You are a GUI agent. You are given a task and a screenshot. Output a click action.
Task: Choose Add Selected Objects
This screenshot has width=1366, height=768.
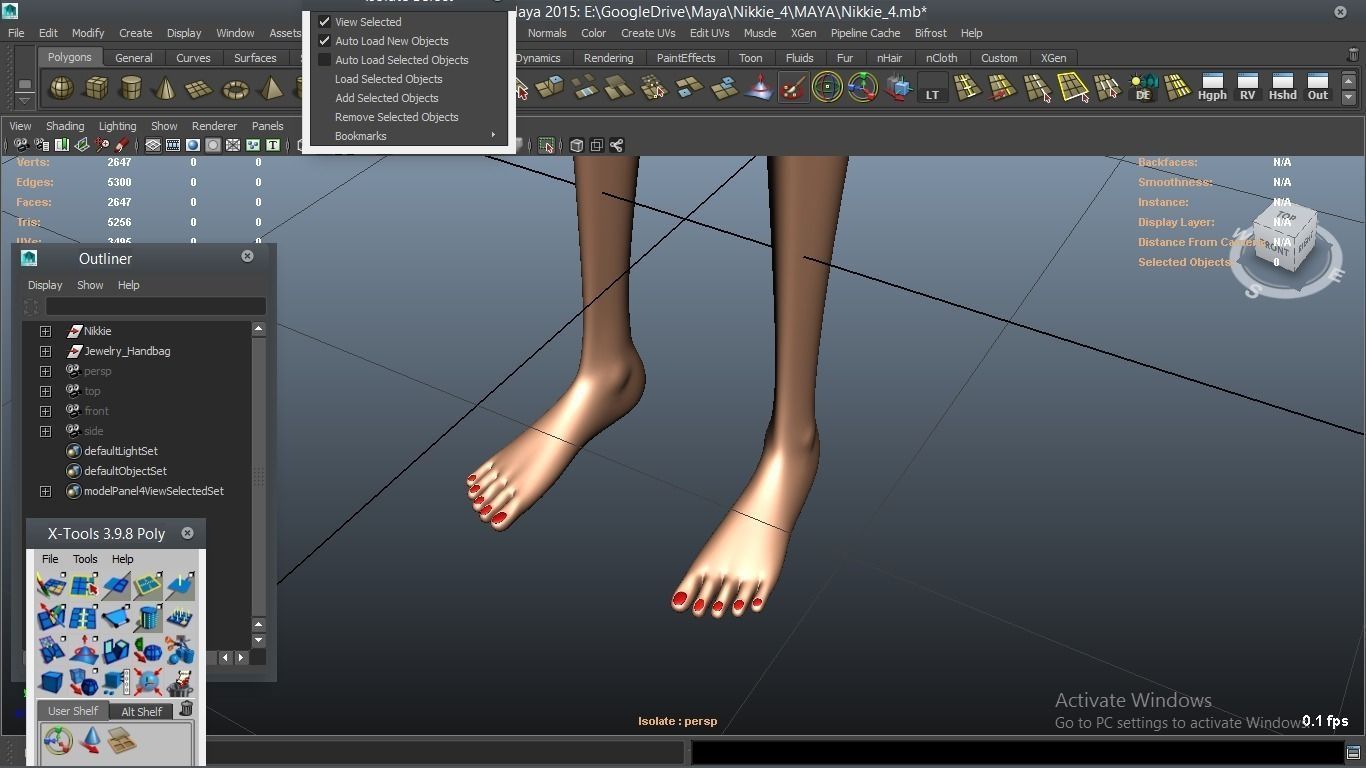386,98
